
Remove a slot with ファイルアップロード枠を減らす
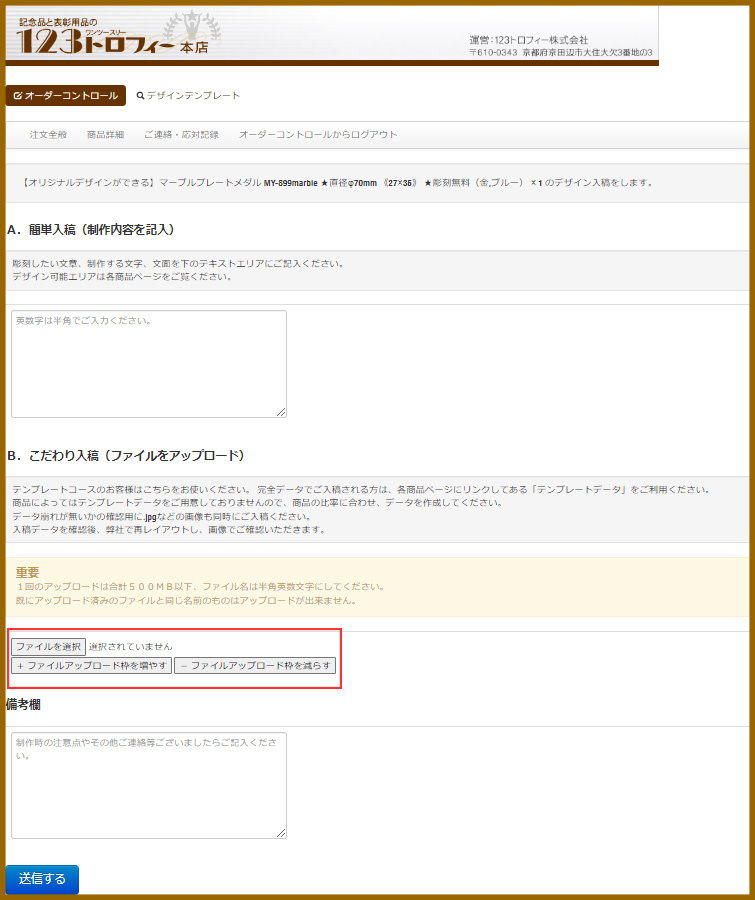(x=255, y=665)
